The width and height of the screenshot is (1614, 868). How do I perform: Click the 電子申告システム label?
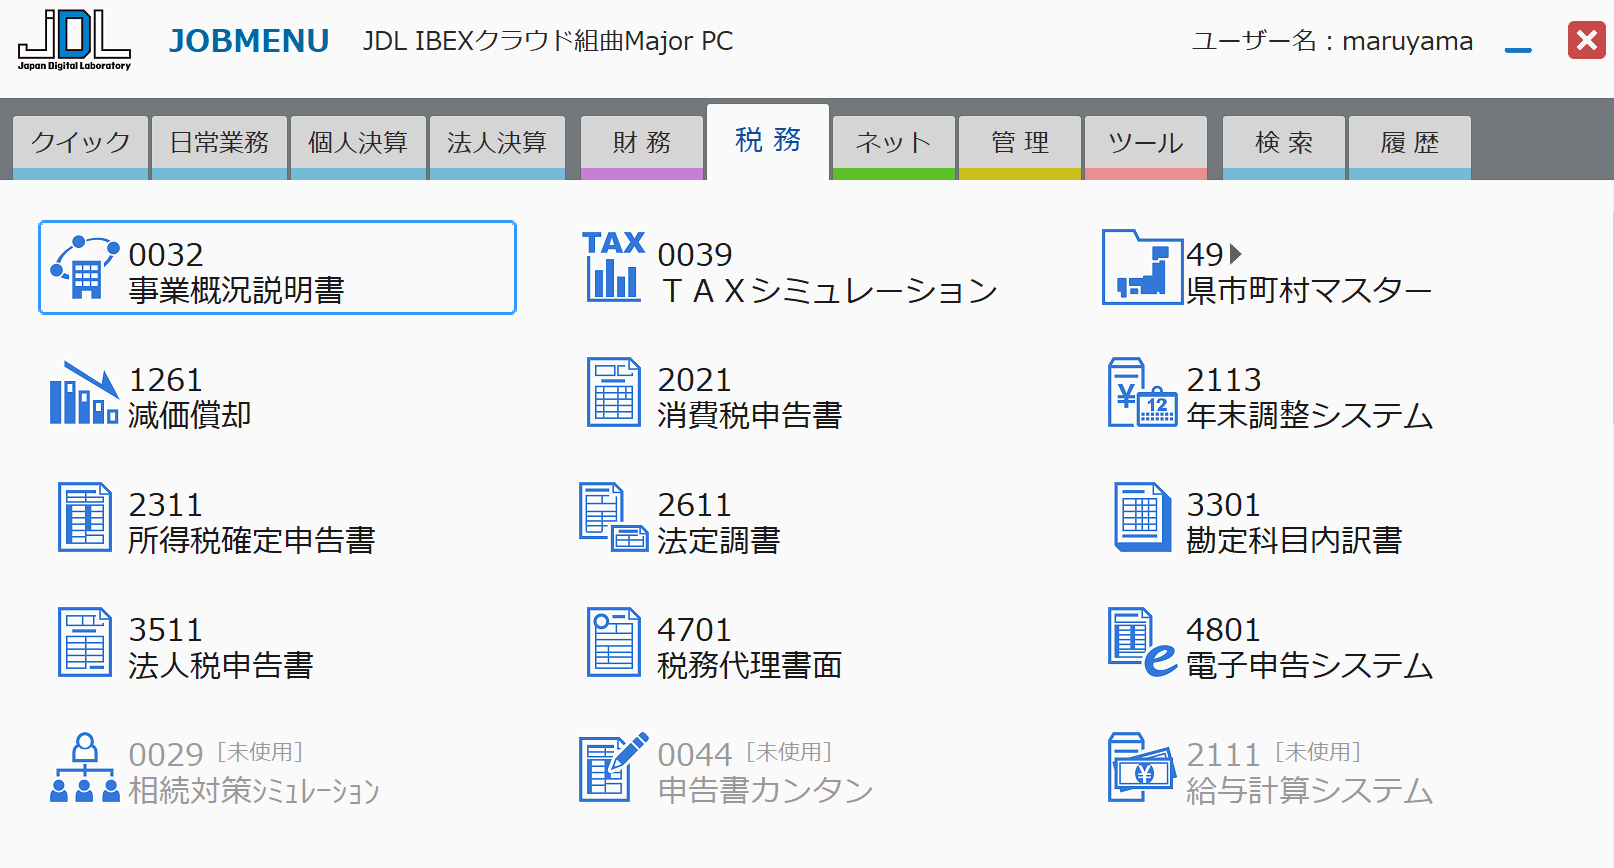1309,665
